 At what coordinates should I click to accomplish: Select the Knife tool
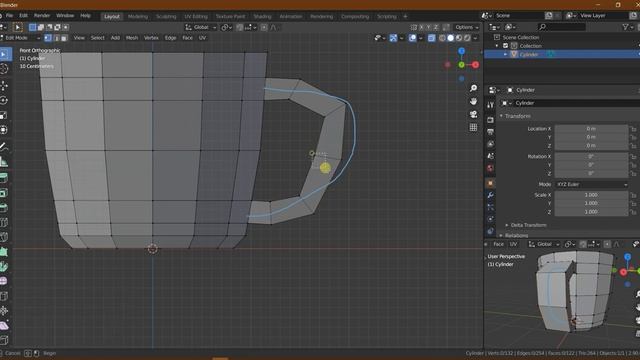(x=4, y=237)
